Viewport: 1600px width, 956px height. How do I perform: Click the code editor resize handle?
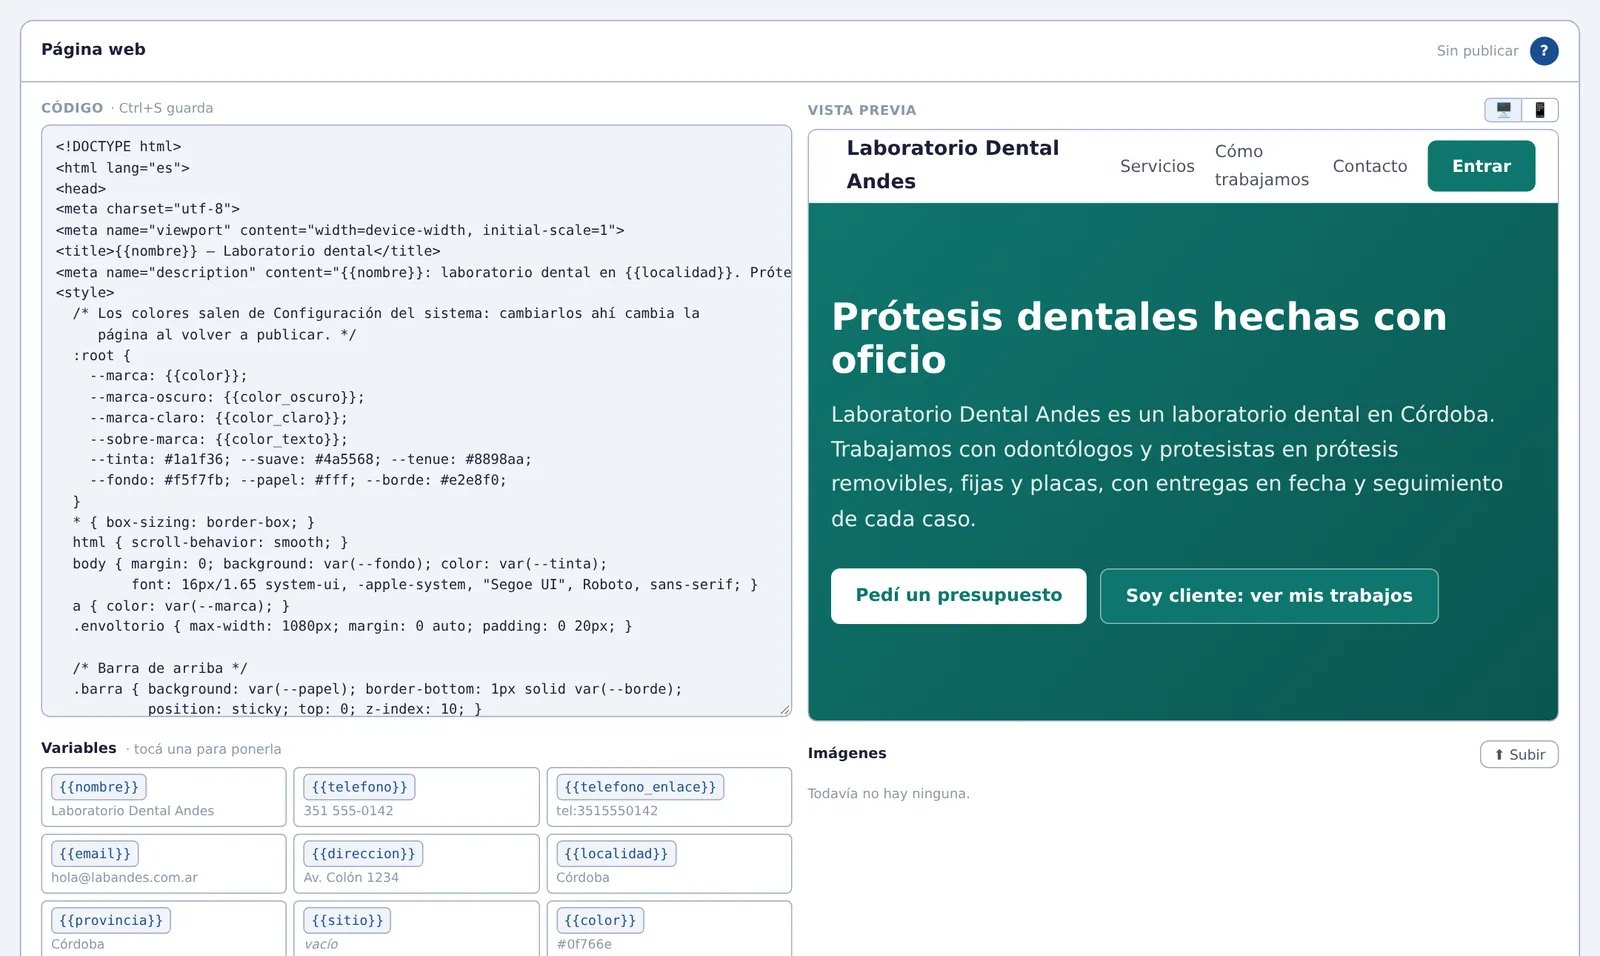pos(784,709)
